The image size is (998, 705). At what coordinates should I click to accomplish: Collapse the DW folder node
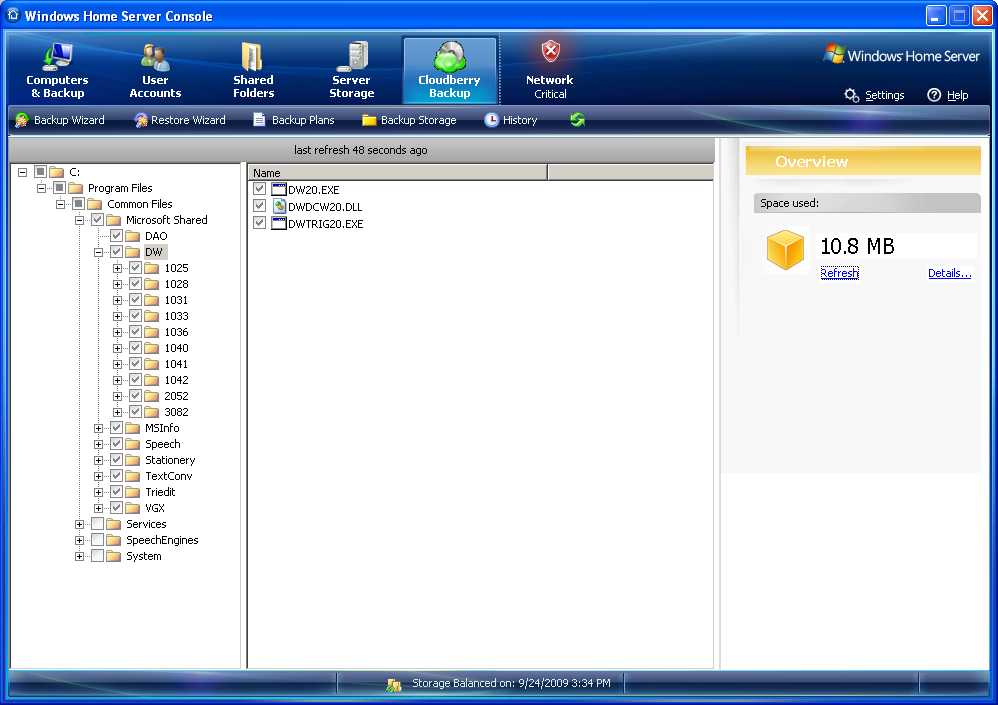pyautogui.click(x=99, y=252)
